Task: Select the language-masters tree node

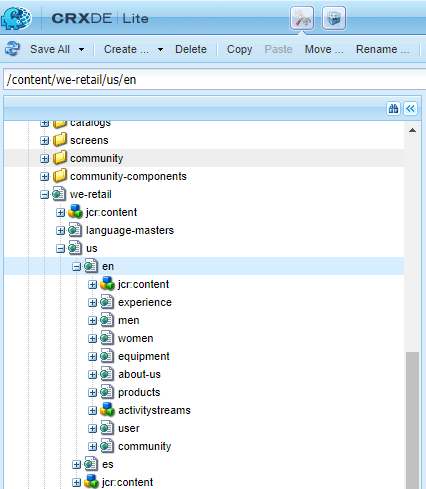Action: click(x=130, y=230)
